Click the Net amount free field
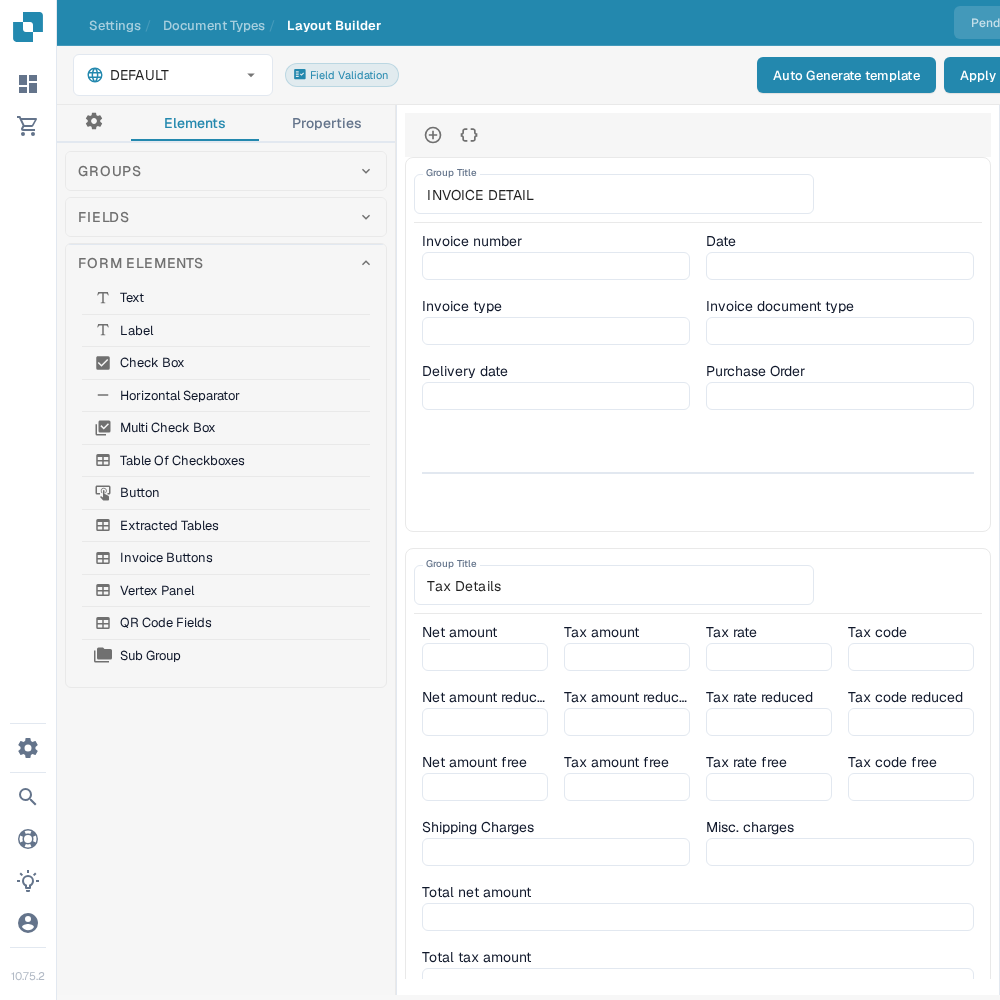 point(485,787)
